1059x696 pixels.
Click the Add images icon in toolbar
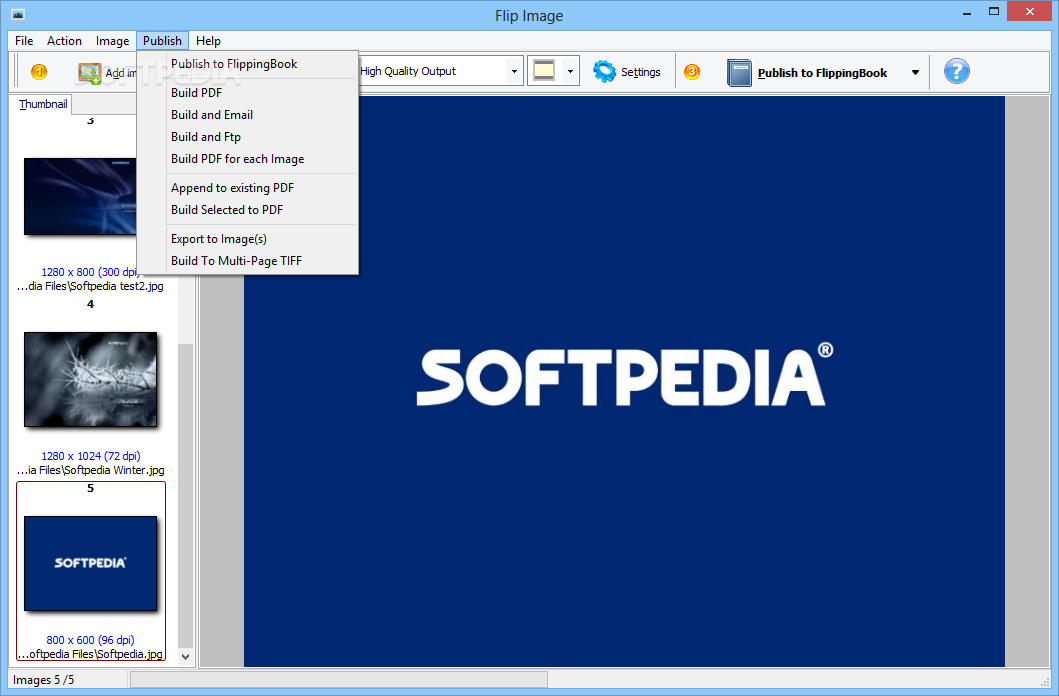[x=89, y=73]
